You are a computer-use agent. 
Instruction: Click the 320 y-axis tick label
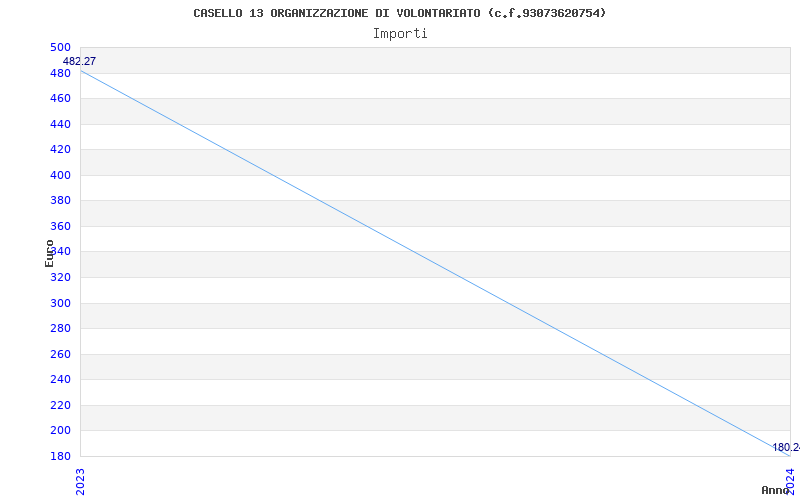[x=60, y=278]
